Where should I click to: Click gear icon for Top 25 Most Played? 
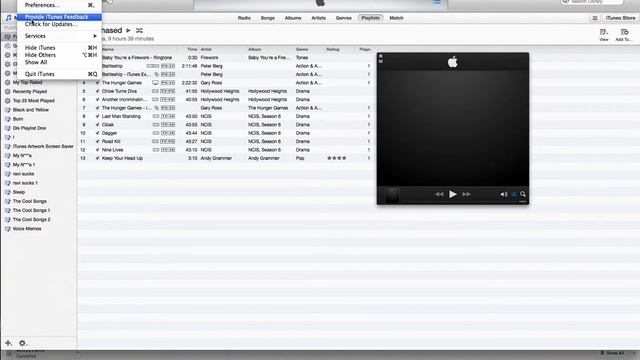click(x=7, y=100)
